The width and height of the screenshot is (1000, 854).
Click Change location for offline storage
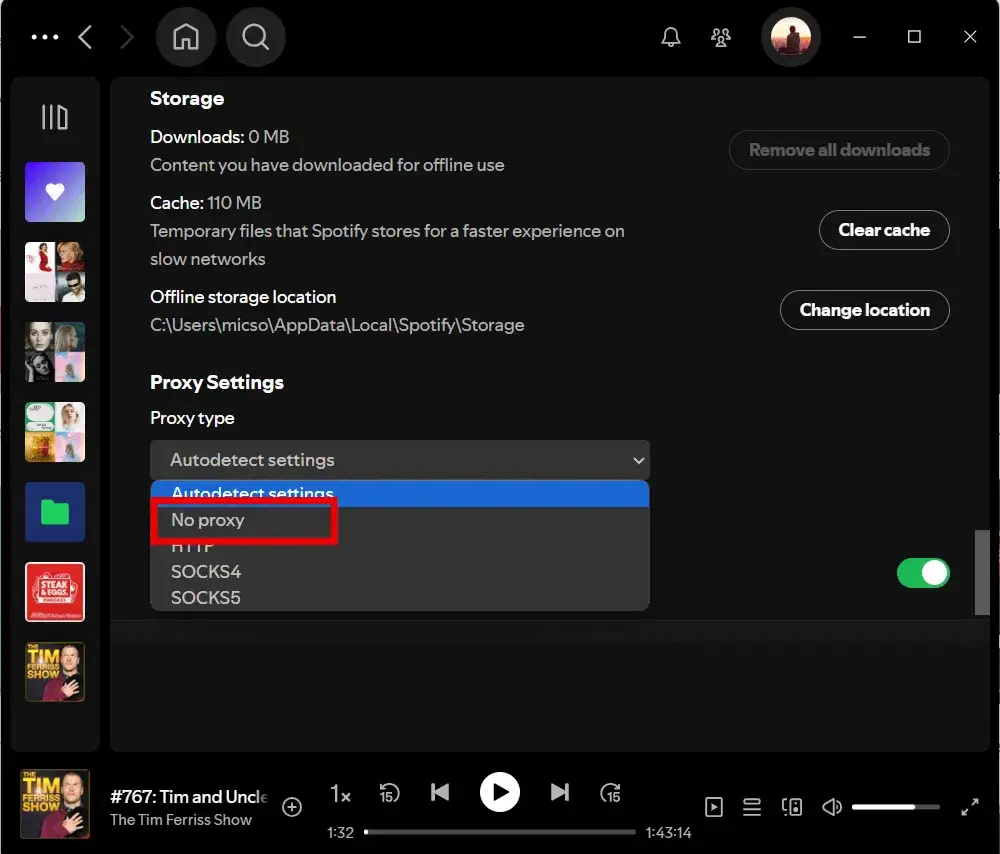pyautogui.click(x=864, y=310)
